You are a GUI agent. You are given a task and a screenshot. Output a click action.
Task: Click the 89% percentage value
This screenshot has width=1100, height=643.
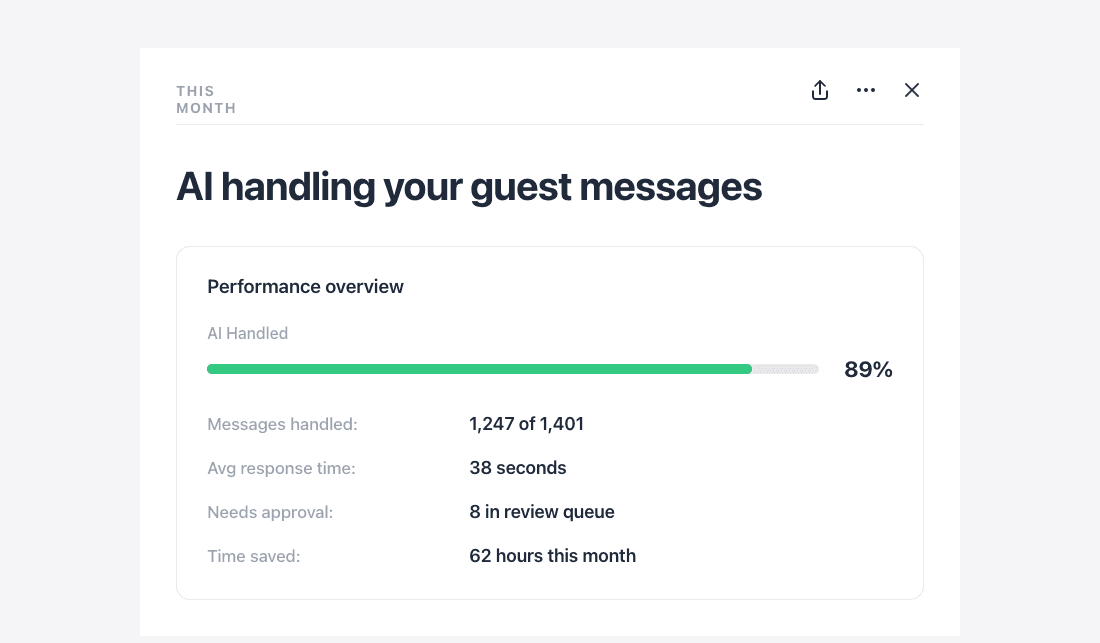coord(868,370)
